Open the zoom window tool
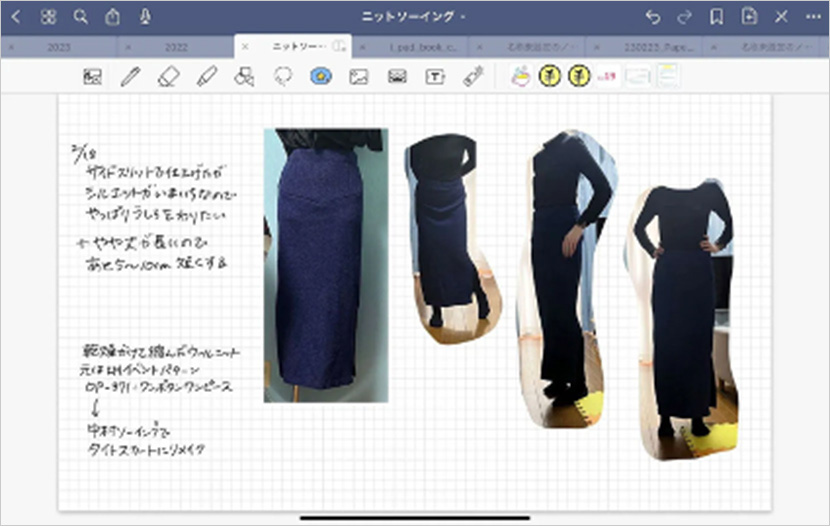 (x=92, y=77)
